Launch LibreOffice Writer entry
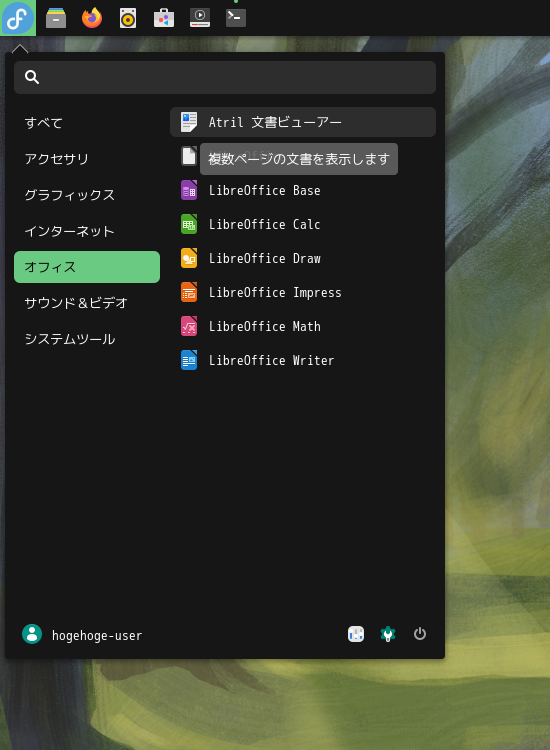Viewport: 550px width, 750px height. point(303,360)
